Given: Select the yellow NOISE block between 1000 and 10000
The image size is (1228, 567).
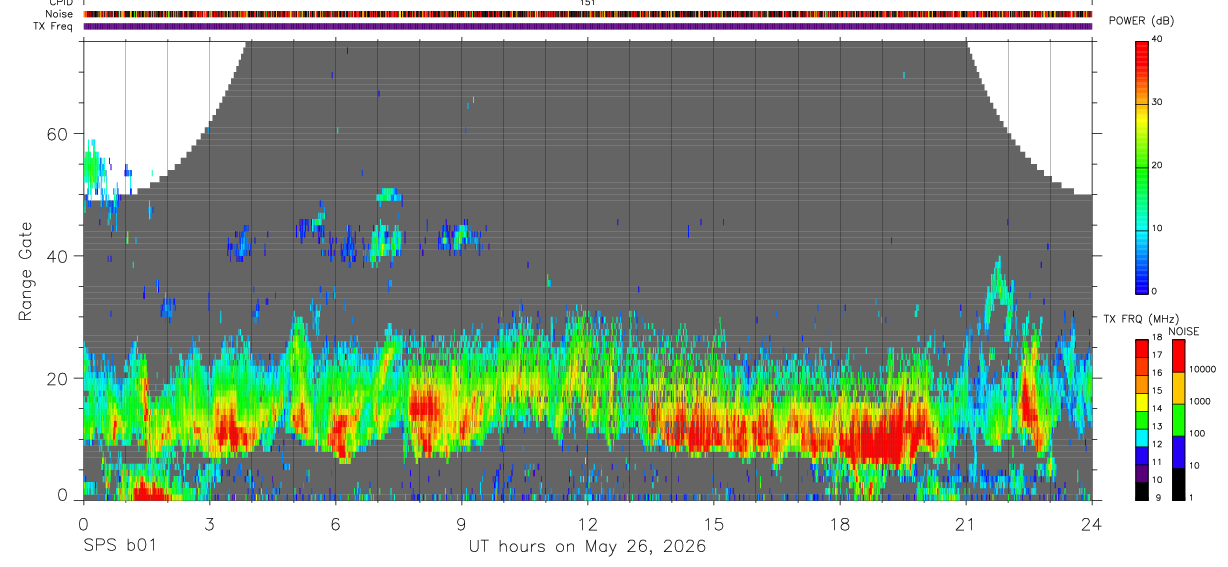Looking at the screenshot, I should point(1178,388).
